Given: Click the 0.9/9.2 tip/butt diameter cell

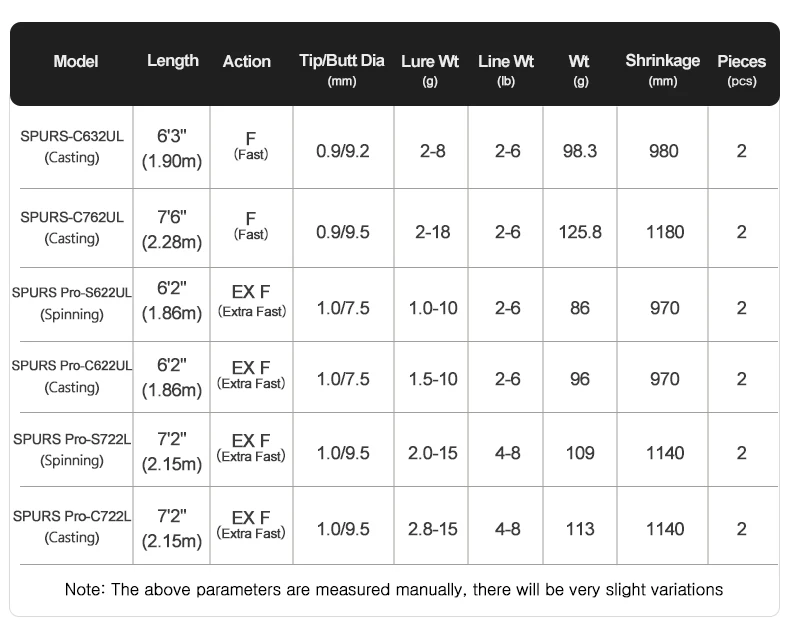Looking at the screenshot, I should click(x=343, y=152).
